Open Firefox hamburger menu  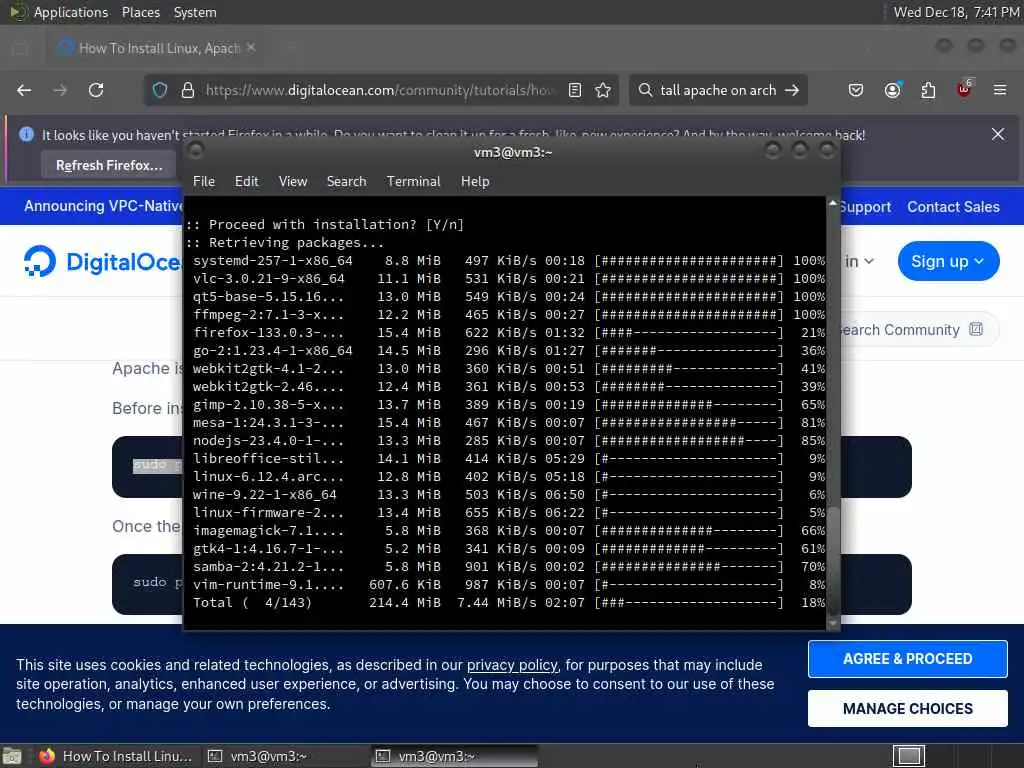pos(1000,90)
